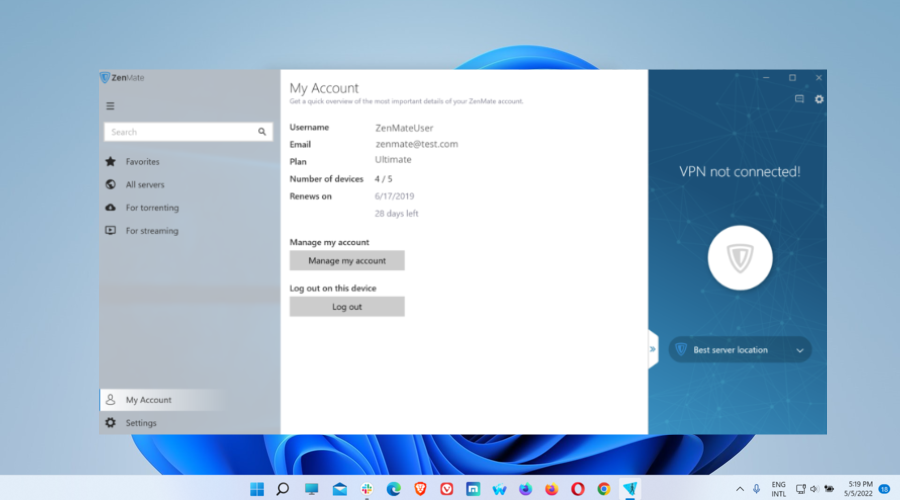
Task: Minimize the ZenMate window
Action: click(x=766, y=77)
